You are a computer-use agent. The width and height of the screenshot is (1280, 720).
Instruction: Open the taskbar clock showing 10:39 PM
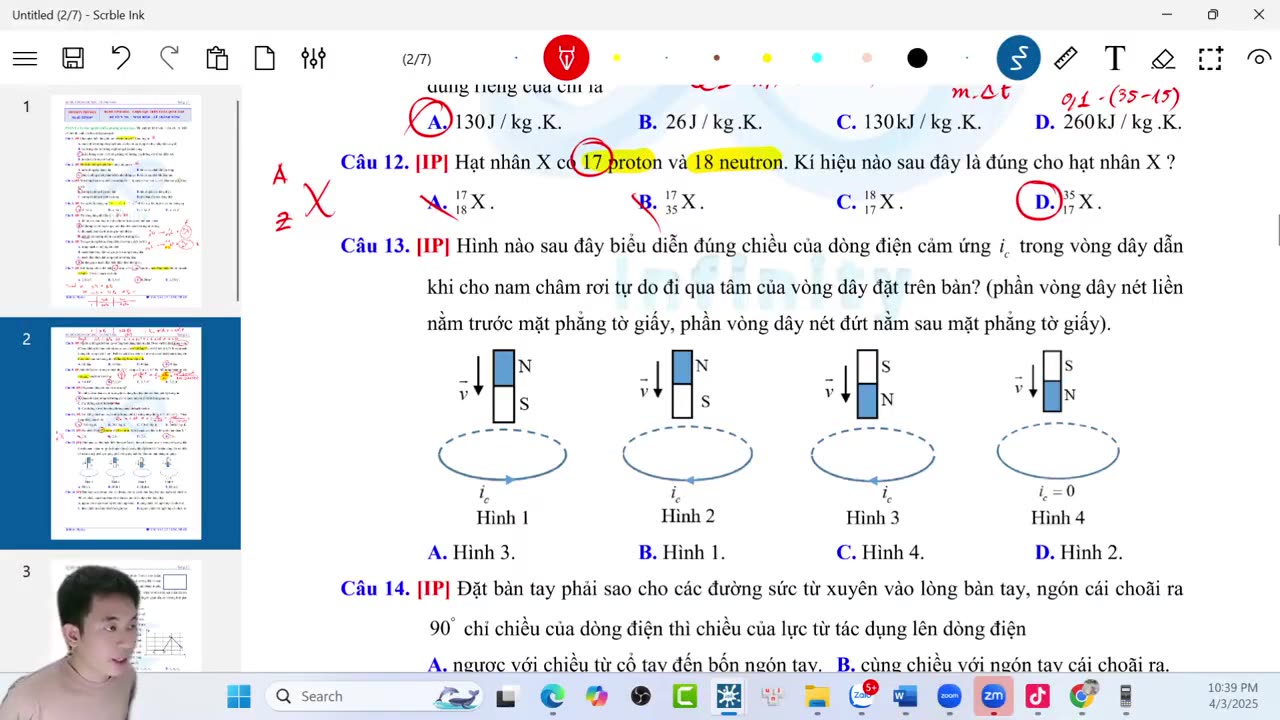click(1232, 696)
